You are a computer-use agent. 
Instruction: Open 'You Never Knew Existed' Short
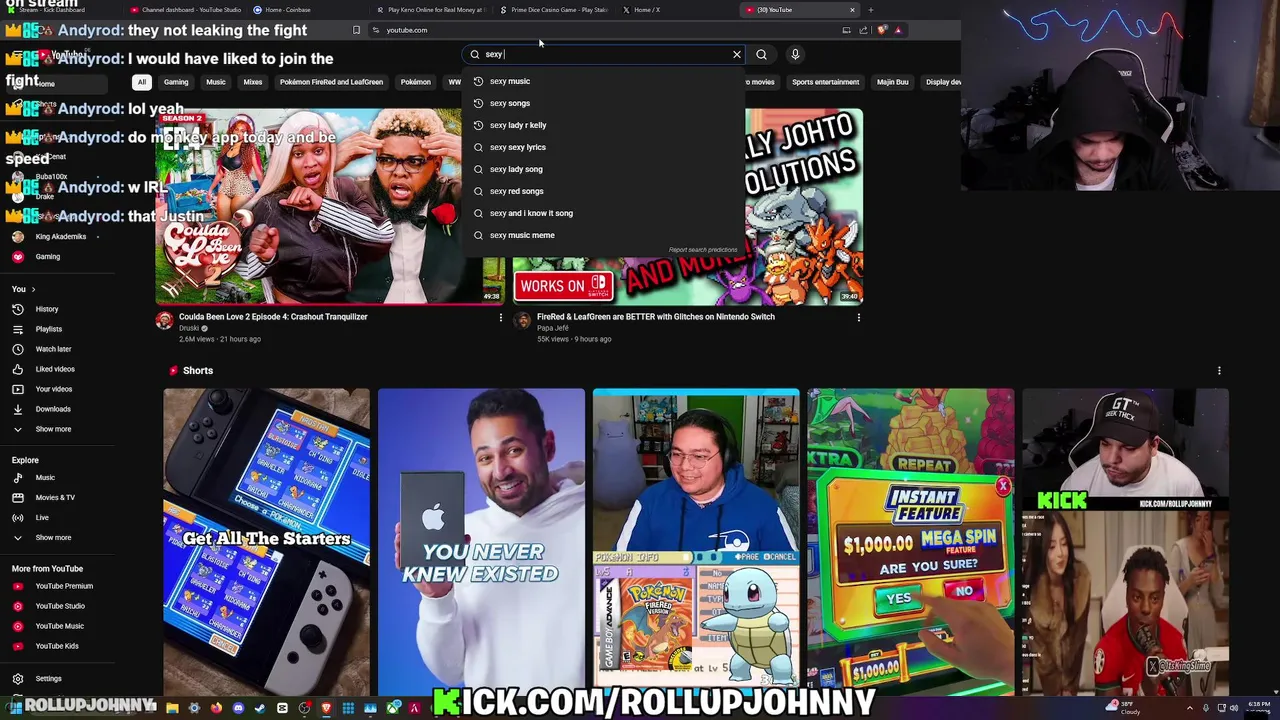point(481,541)
